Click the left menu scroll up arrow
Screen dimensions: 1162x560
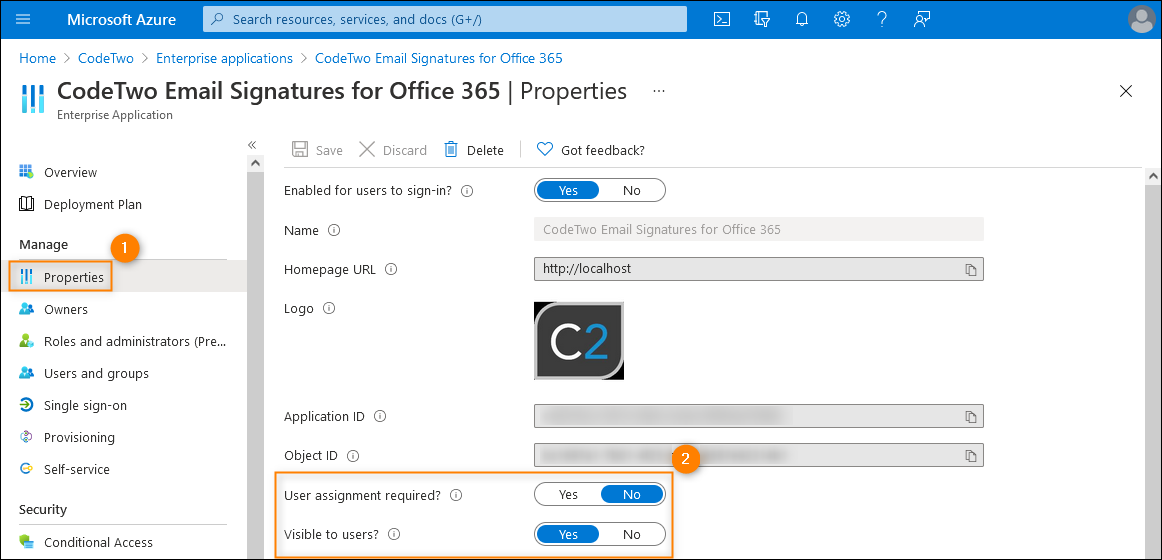pyautogui.click(x=255, y=161)
